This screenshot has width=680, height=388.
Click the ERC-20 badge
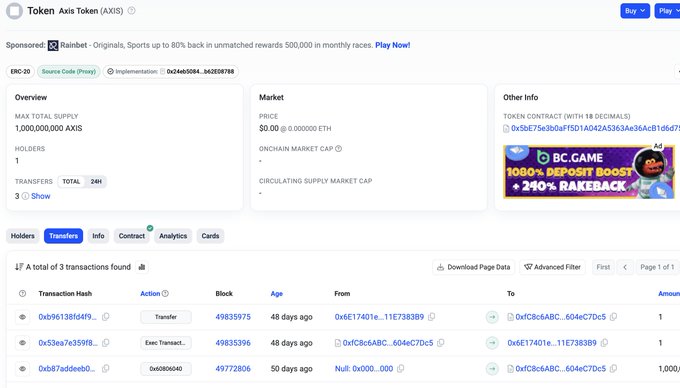point(20,72)
